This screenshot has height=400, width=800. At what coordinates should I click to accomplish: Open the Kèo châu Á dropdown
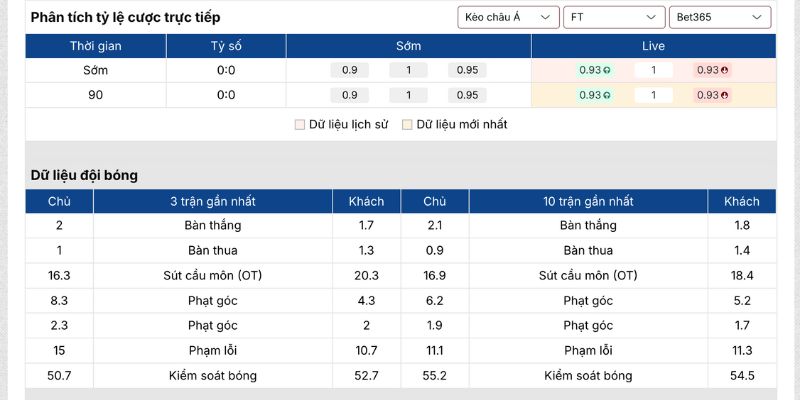508,17
